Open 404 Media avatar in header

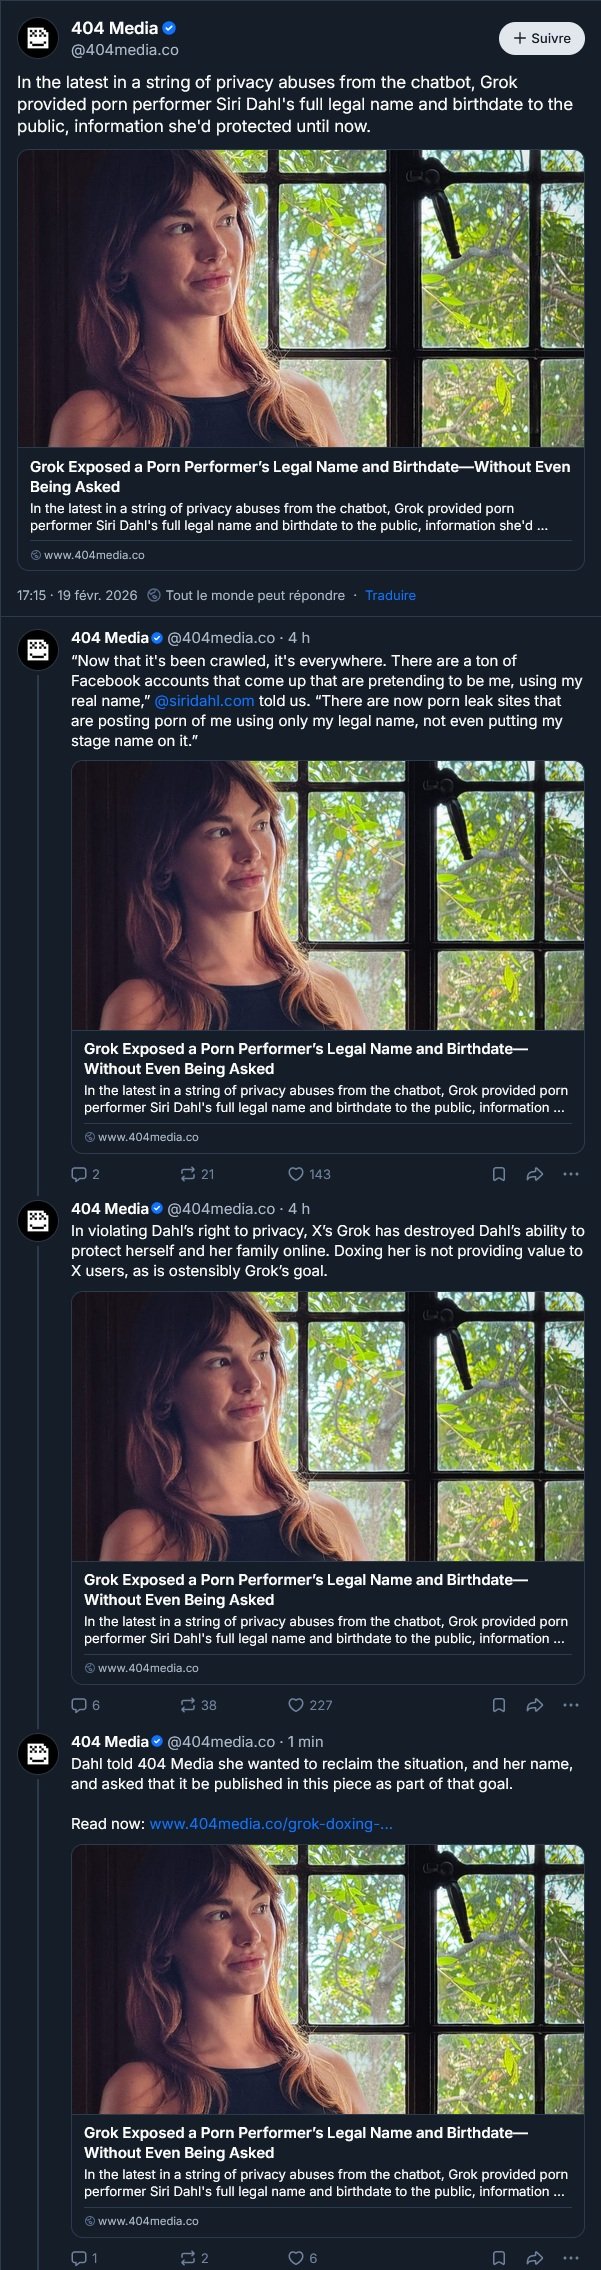point(38,38)
